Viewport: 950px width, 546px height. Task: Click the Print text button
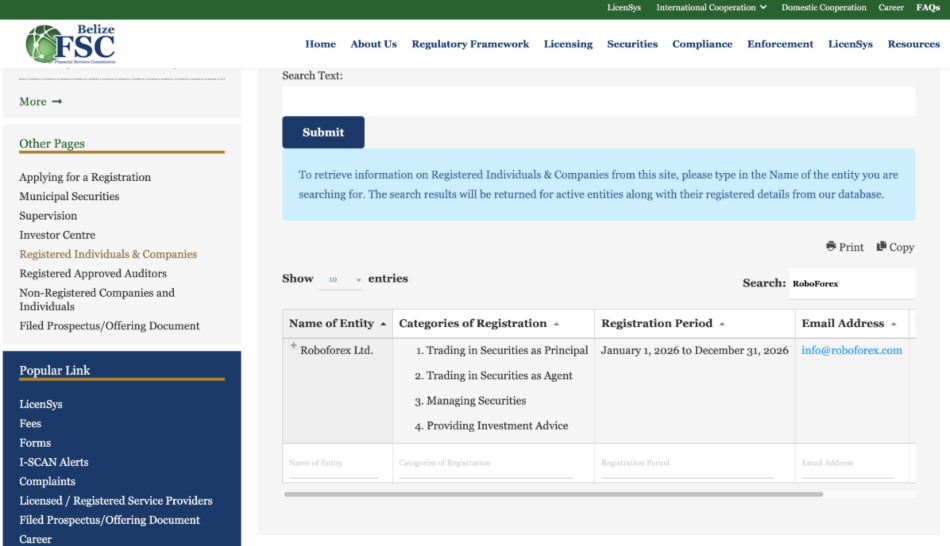click(x=851, y=247)
